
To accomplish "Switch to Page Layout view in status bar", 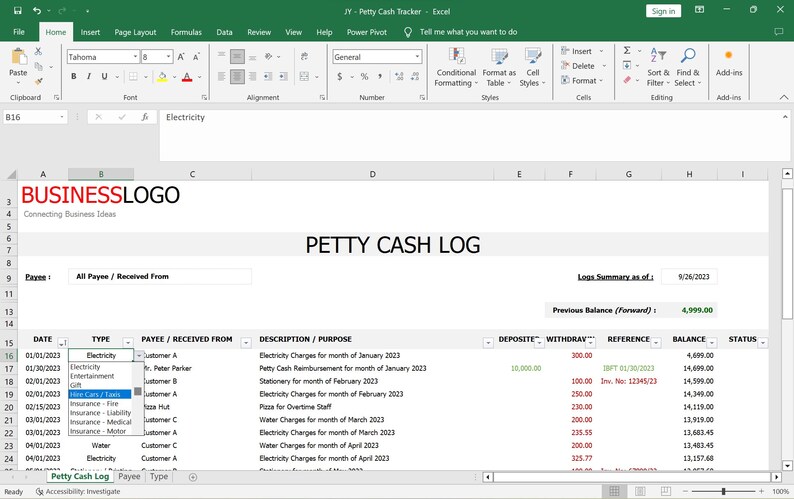I will 640,491.
